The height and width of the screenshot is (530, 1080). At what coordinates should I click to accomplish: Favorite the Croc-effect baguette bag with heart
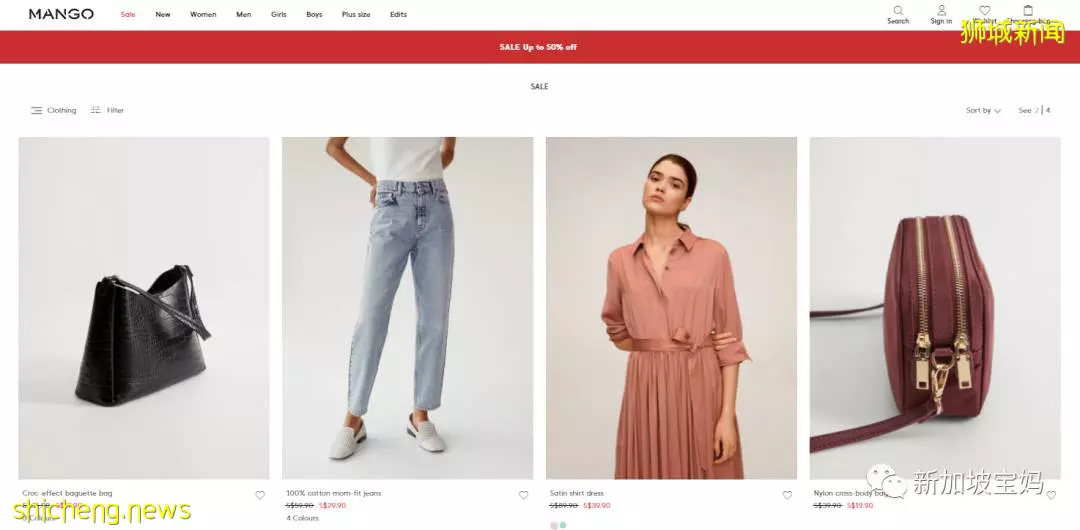pyautogui.click(x=260, y=495)
